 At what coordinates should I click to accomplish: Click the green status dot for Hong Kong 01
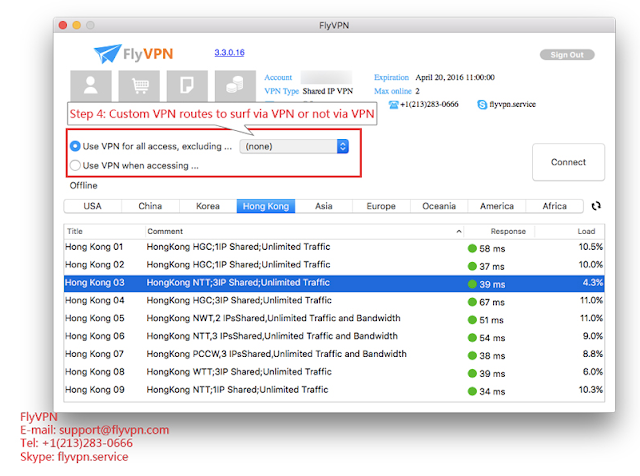[x=472, y=249]
